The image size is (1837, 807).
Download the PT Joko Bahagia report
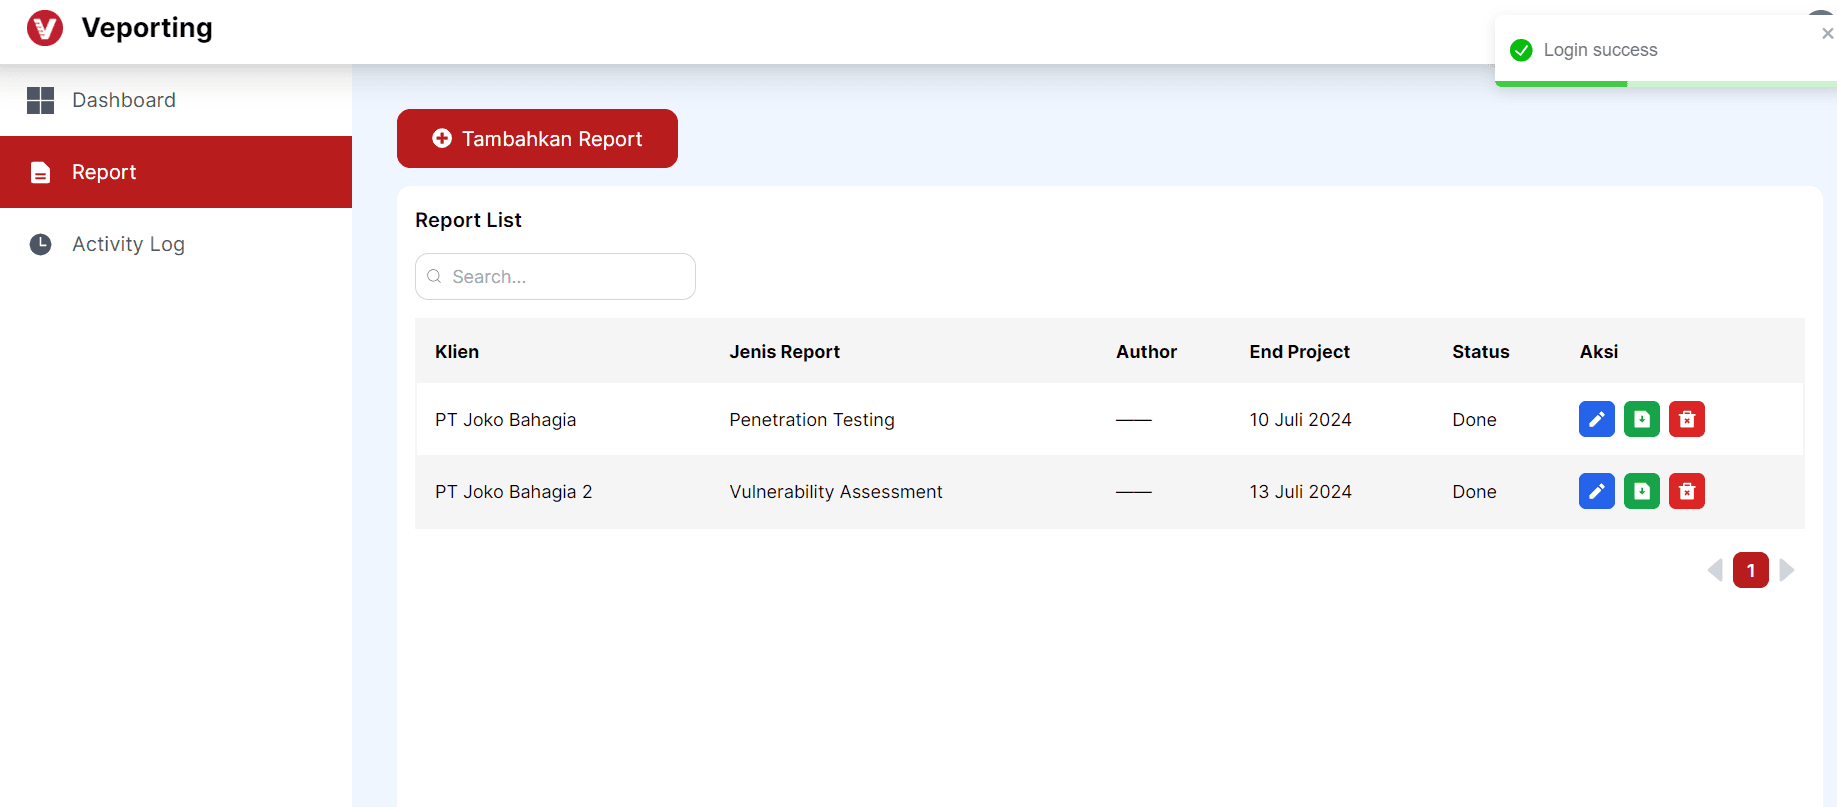click(1642, 419)
